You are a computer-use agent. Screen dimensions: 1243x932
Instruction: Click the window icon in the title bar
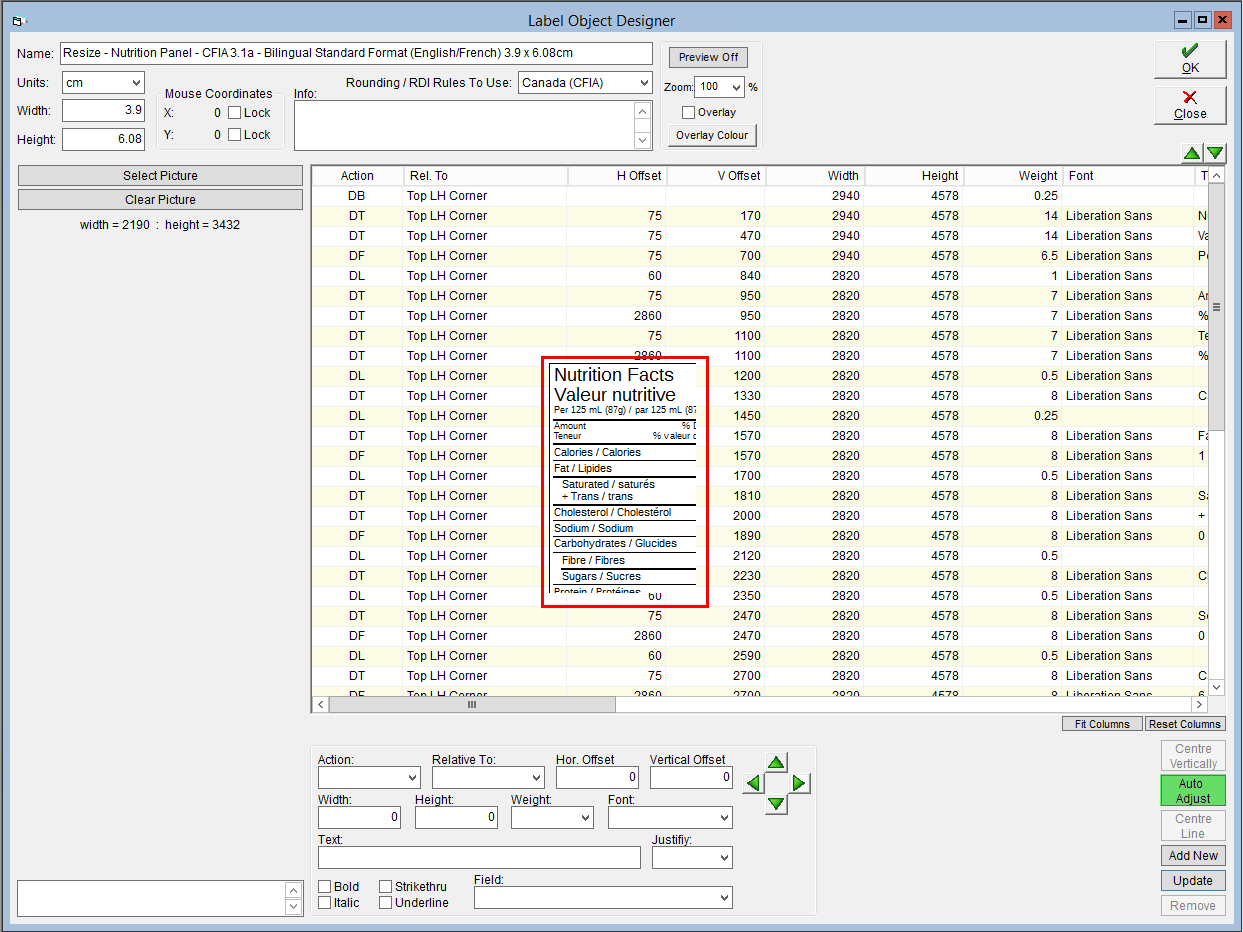(18, 20)
